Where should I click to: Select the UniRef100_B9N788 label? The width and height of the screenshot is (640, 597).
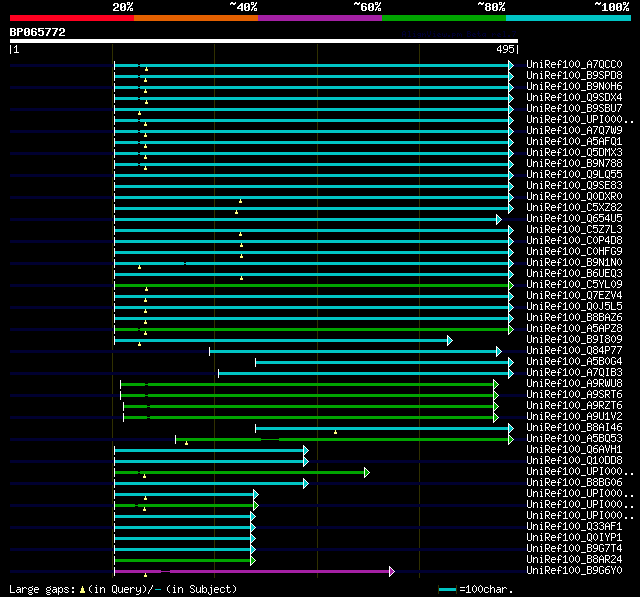coord(574,164)
